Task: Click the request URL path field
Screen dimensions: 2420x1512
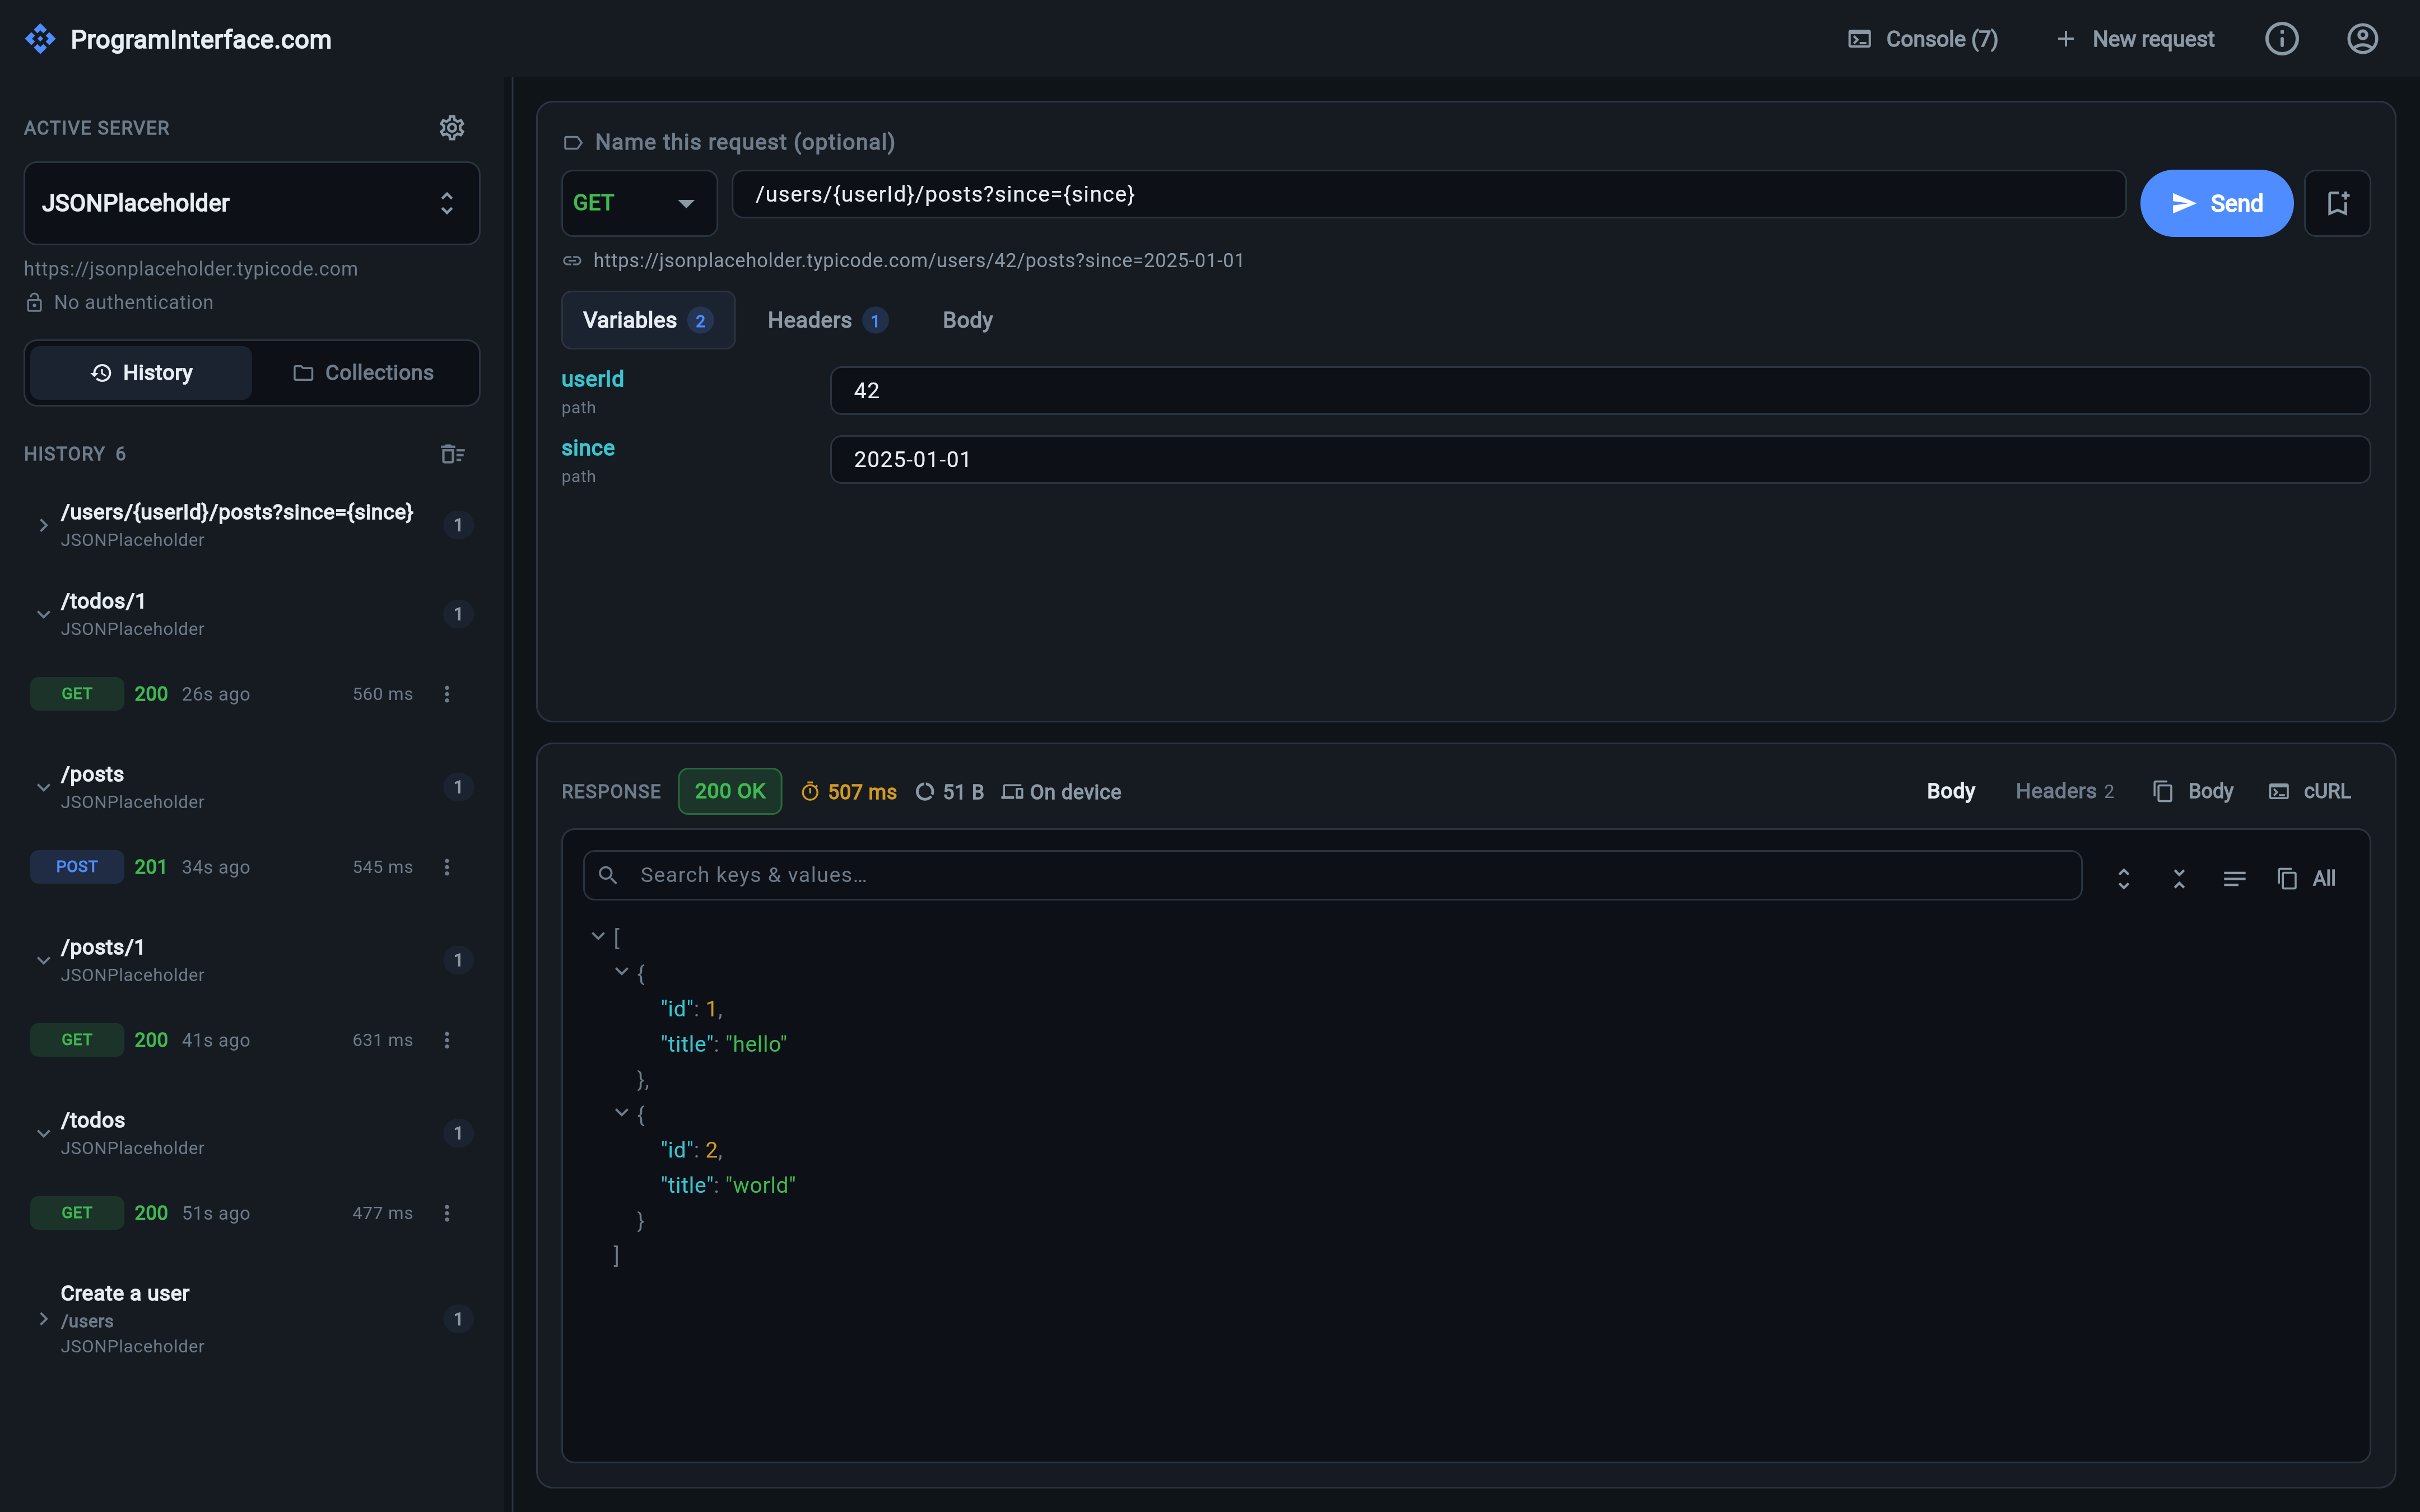Action: click(1428, 194)
